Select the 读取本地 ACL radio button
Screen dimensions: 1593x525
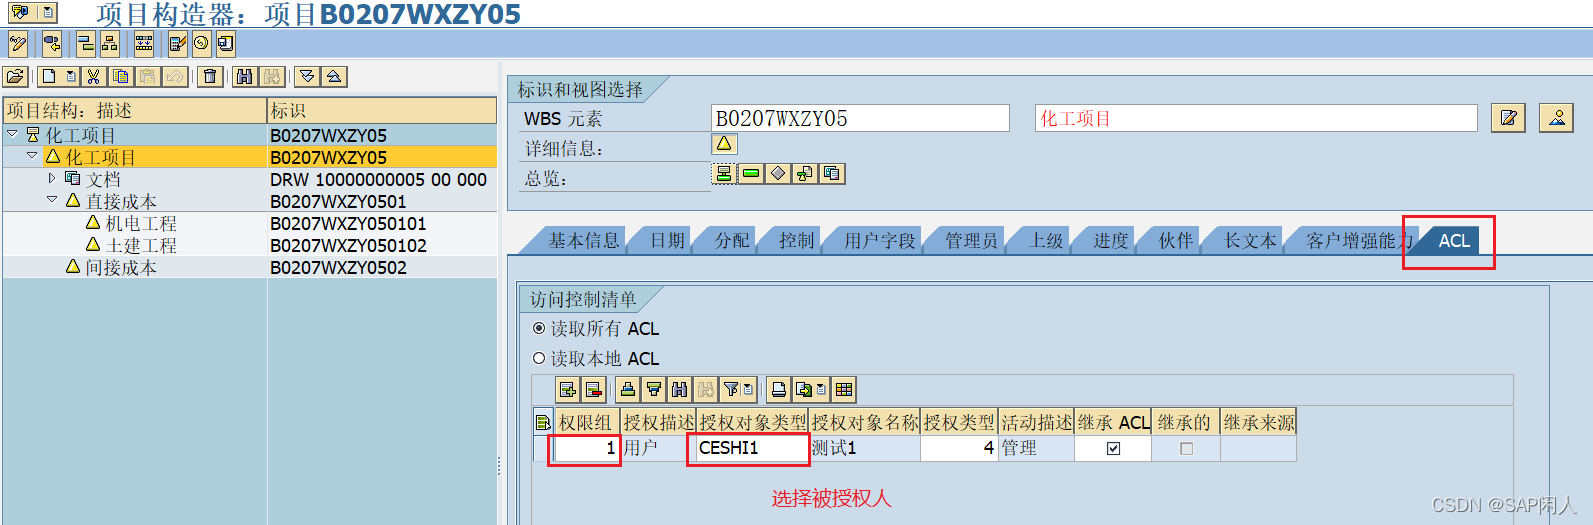coord(539,358)
